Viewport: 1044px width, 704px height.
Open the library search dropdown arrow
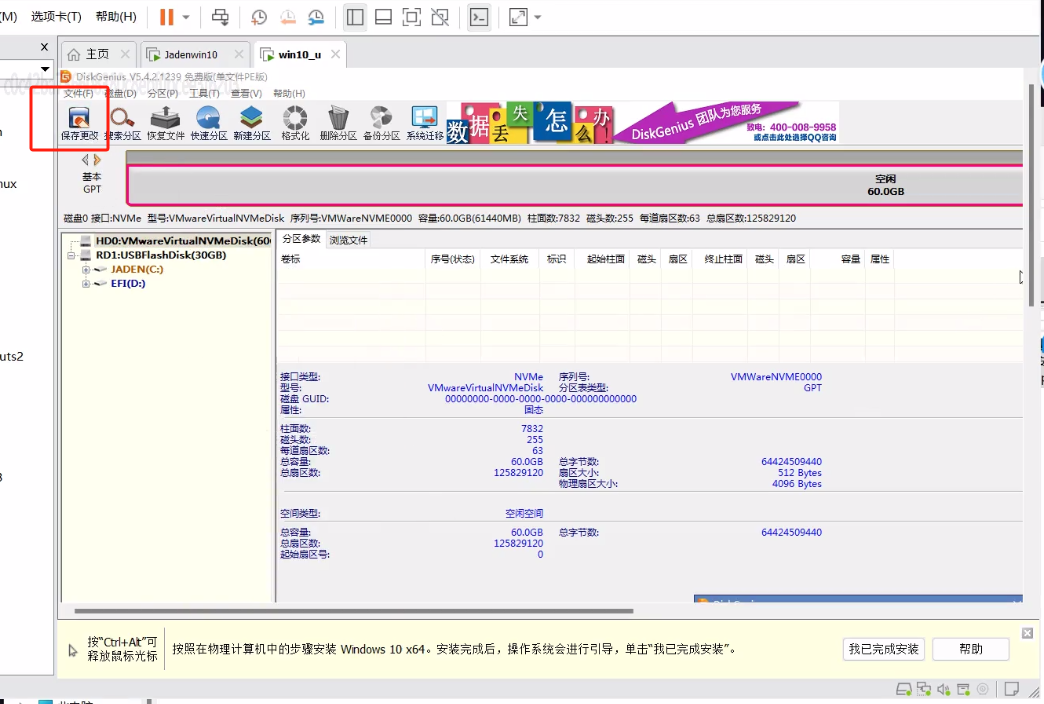tap(45, 69)
